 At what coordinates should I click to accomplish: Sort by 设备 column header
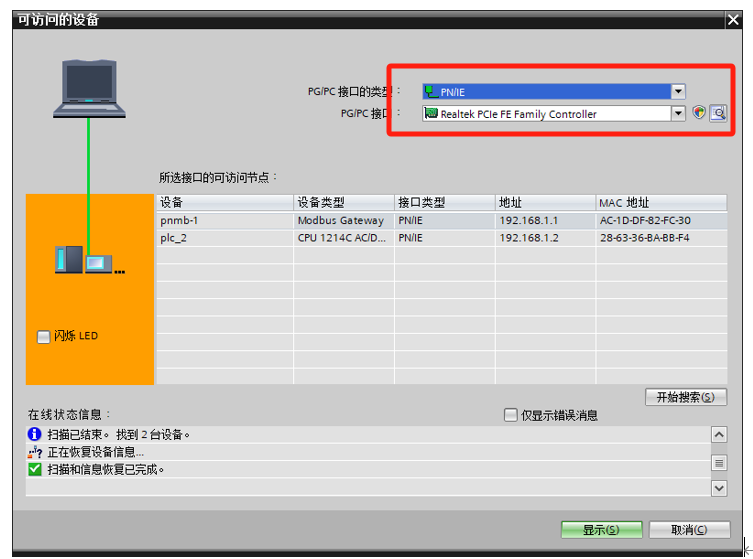click(x=225, y=202)
